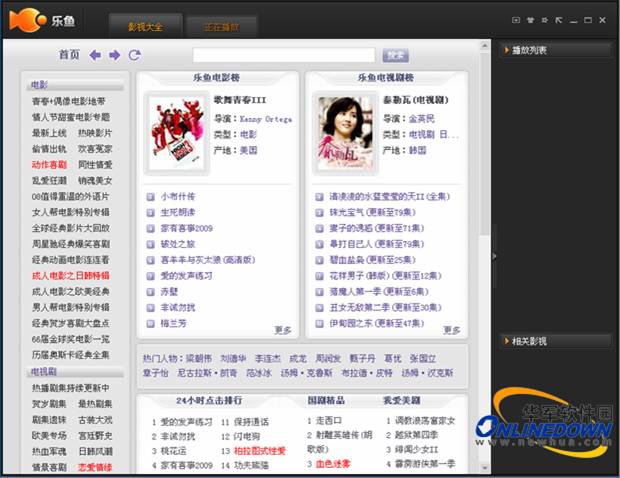Screen dimensions: 620x478
Task: Click director link 金英民
Action: [x=422, y=119]
